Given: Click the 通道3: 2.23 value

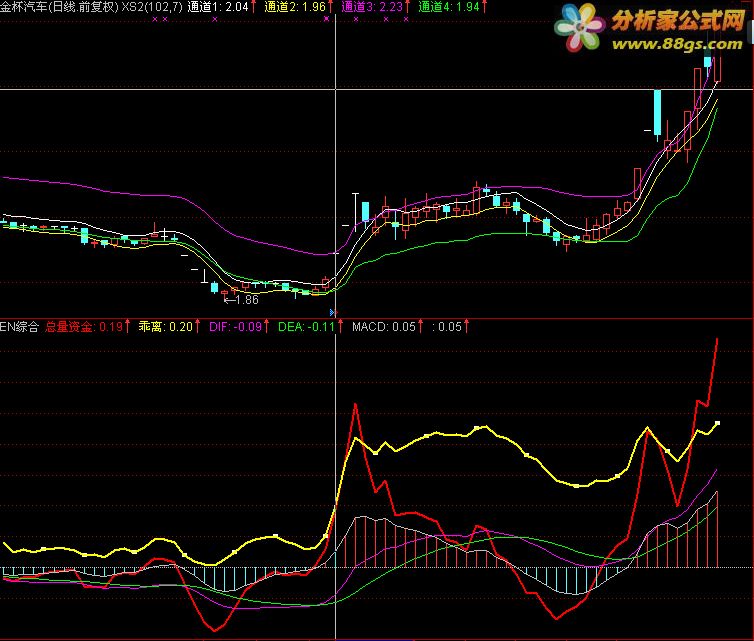Looking at the screenshot, I should (372, 7).
